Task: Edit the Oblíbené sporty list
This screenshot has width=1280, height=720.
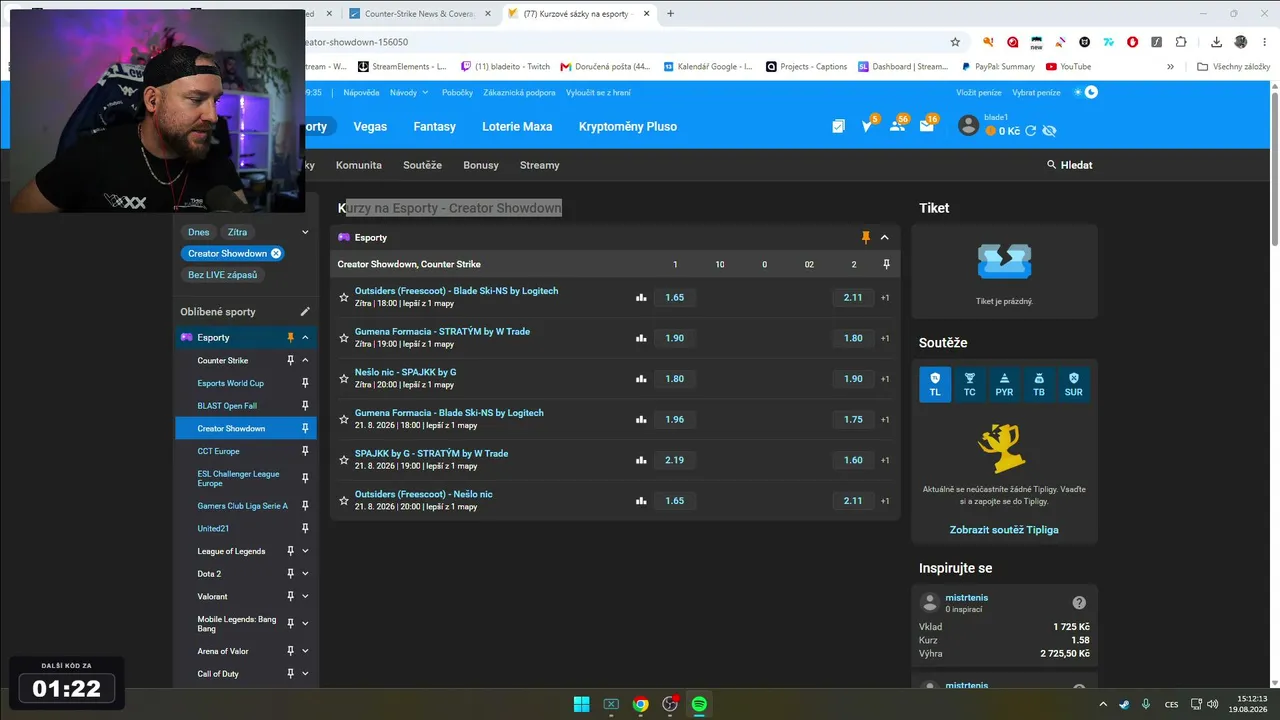Action: [x=305, y=312]
